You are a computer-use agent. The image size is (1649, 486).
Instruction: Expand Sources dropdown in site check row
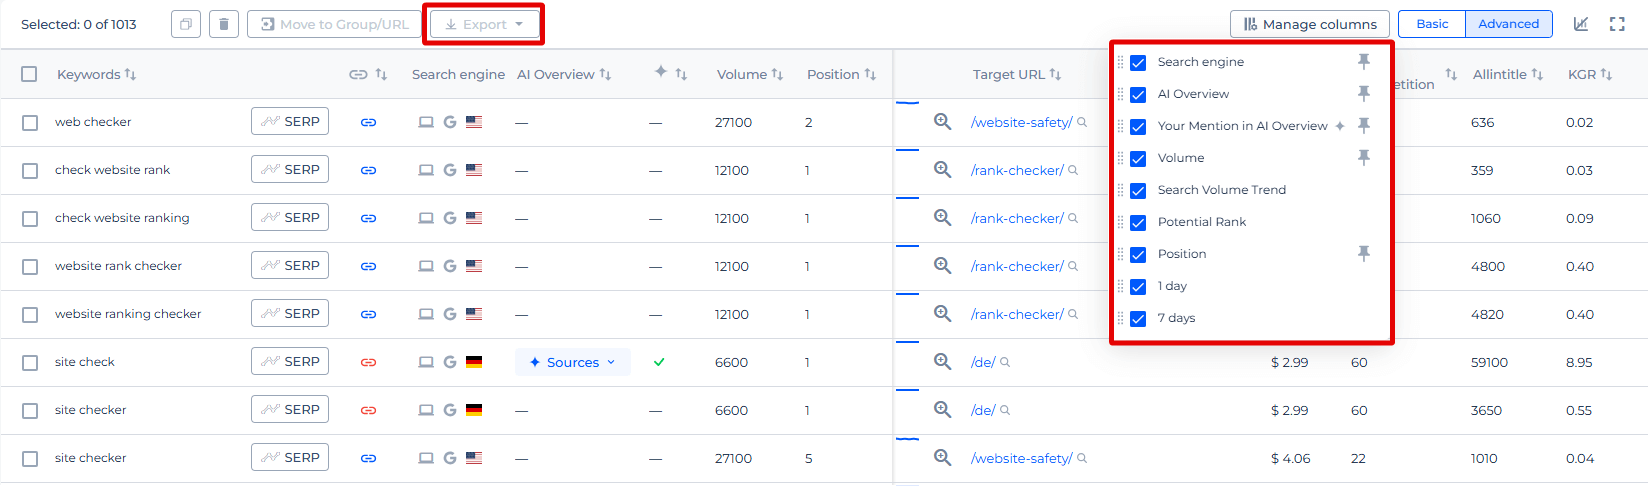(572, 362)
